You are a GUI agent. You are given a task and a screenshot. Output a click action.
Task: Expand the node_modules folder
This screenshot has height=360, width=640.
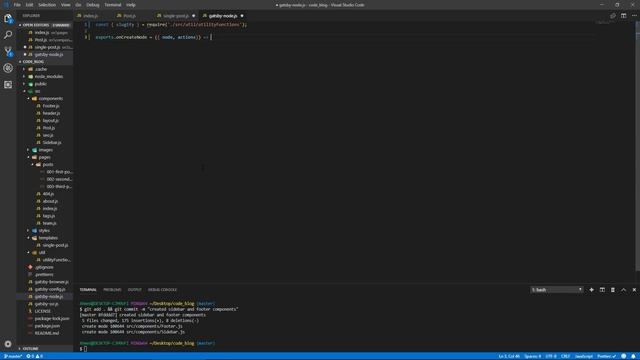45,76
